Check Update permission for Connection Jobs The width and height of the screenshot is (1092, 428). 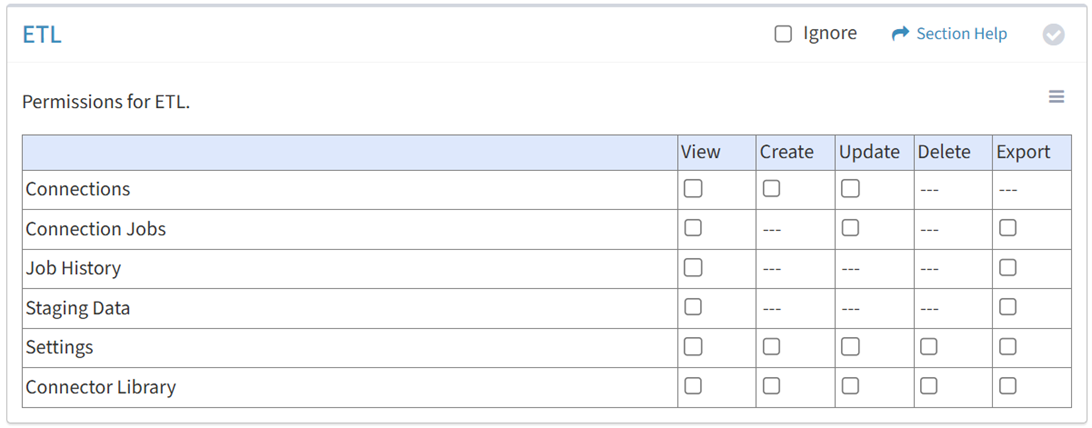(850, 228)
